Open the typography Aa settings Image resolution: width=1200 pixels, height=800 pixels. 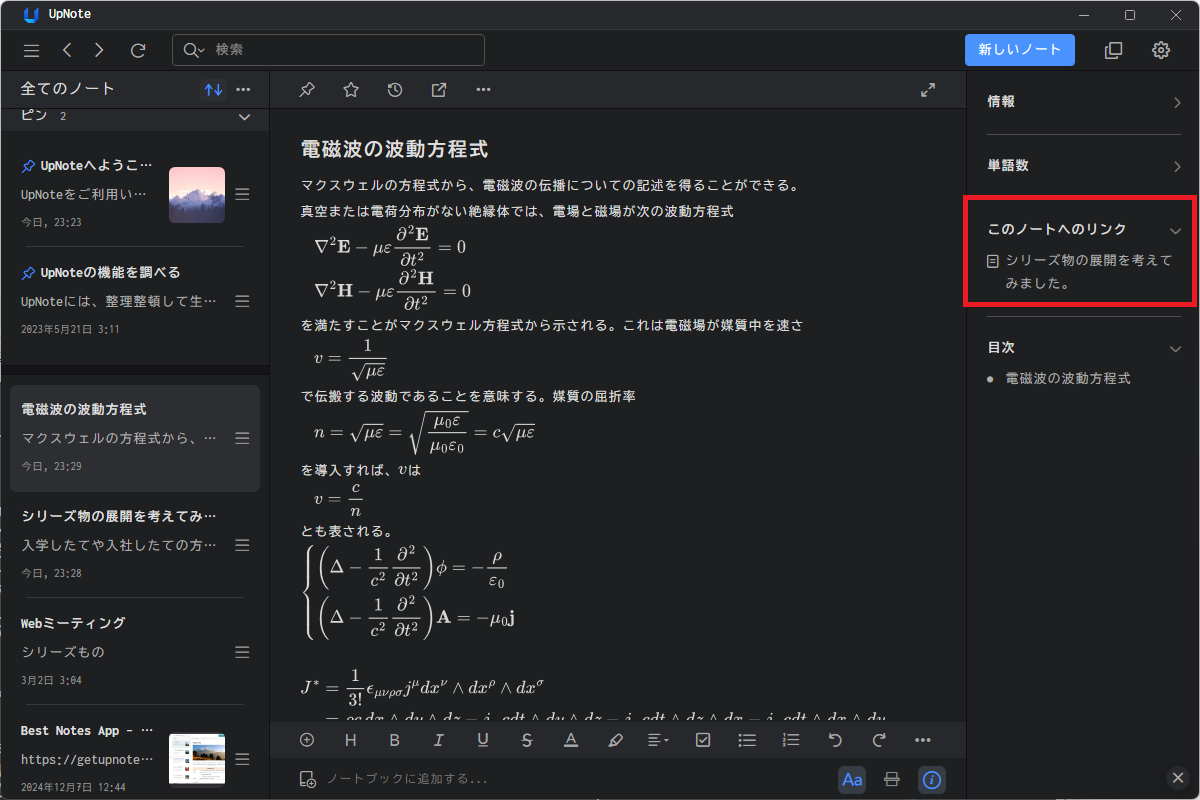tap(852, 779)
